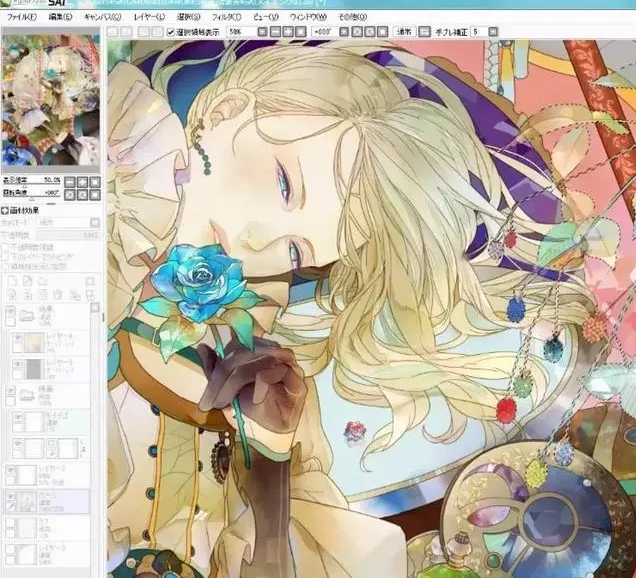
Task: Open the 編集(E) menu
Action: point(60,17)
